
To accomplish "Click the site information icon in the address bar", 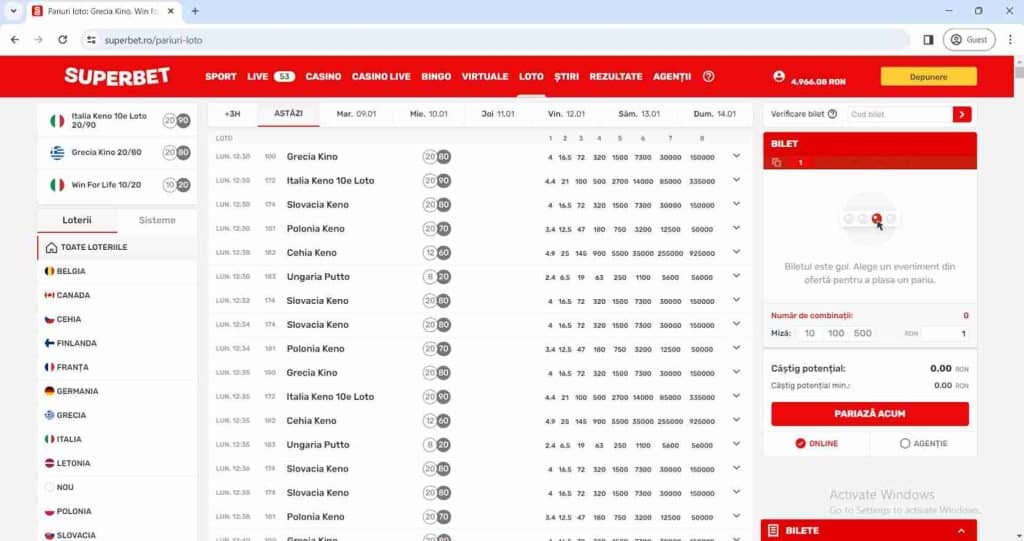I will point(91,40).
